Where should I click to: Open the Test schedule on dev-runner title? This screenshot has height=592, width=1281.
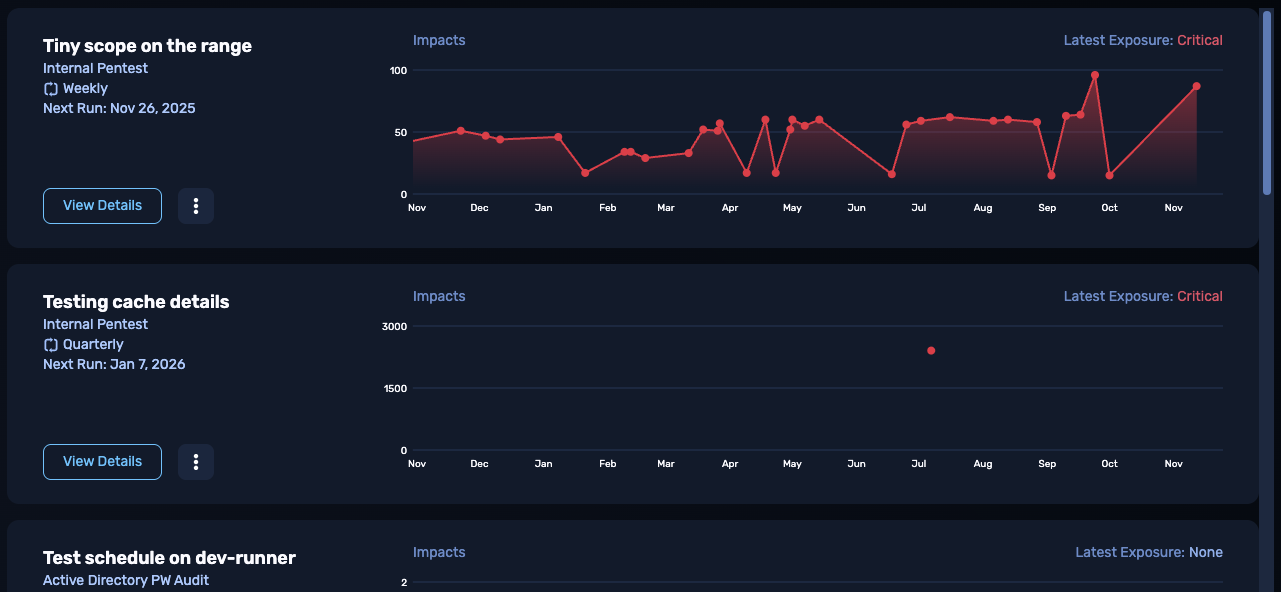pyautogui.click(x=169, y=558)
